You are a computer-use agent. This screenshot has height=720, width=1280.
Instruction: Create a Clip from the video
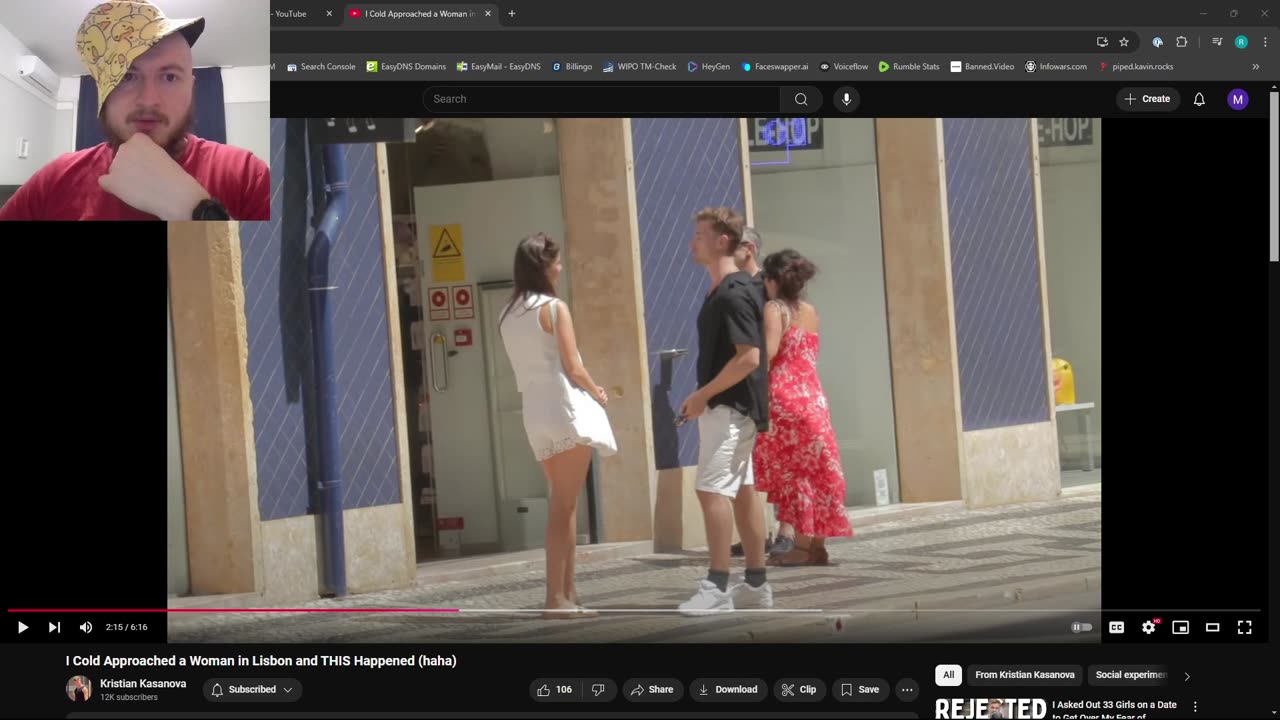pyautogui.click(x=799, y=689)
